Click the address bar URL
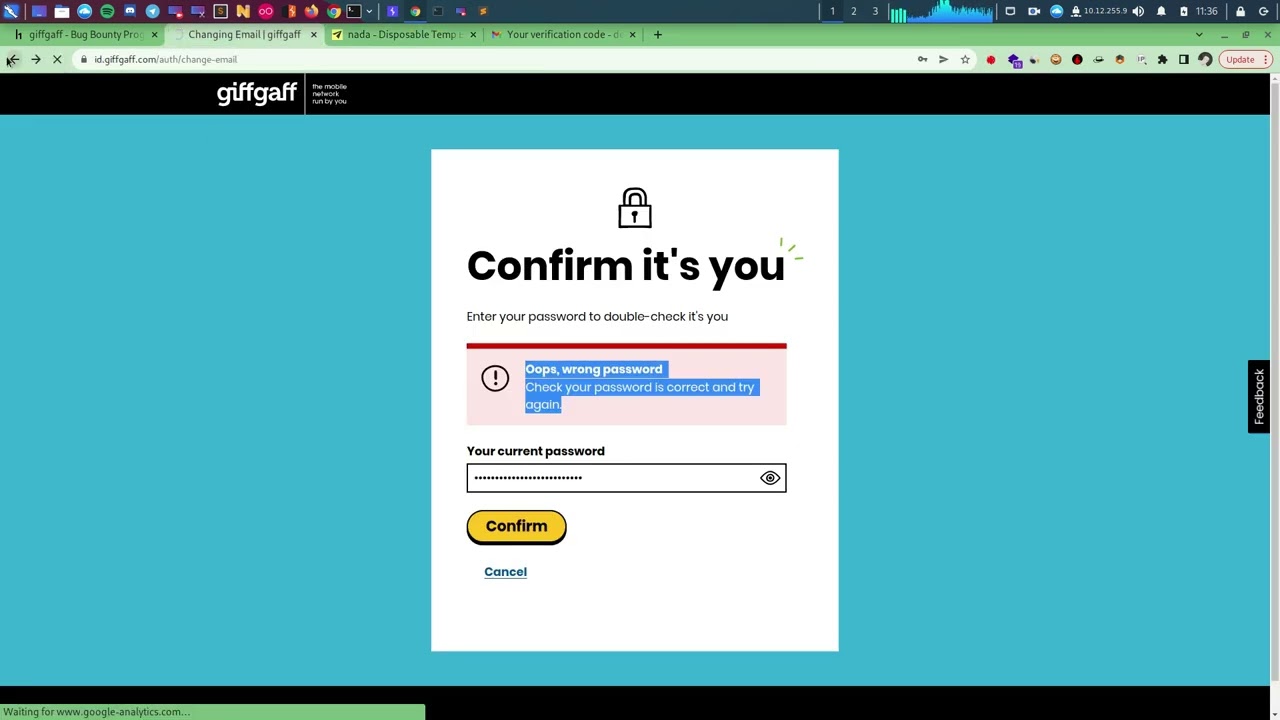This screenshot has width=1280, height=720. 165,59
